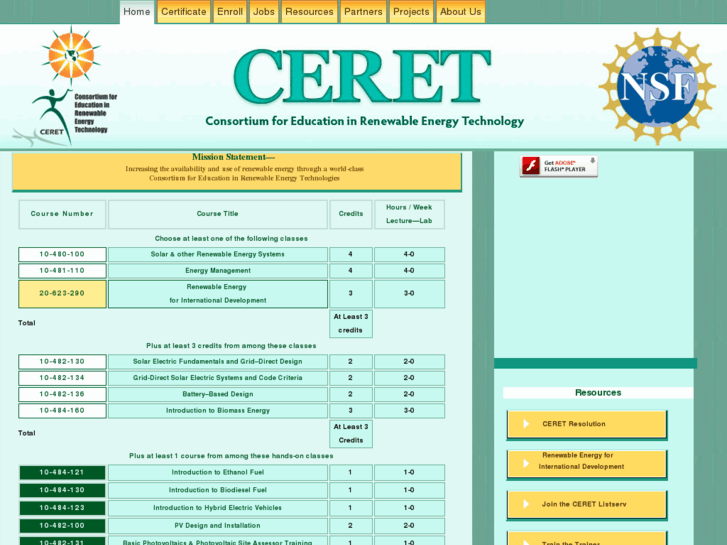Open the Home tab
Image resolution: width=727 pixels, height=545 pixels.
click(x=137, y=12)
